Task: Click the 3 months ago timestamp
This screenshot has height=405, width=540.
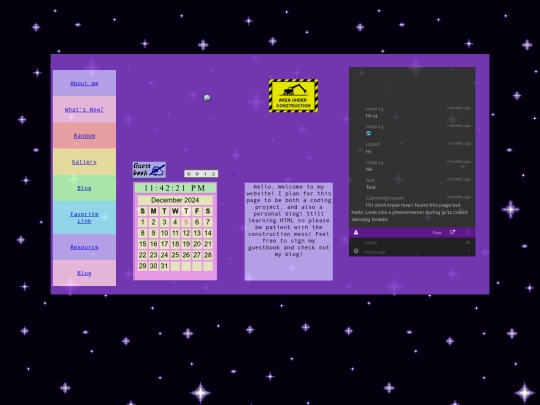Action: [459, 197]
